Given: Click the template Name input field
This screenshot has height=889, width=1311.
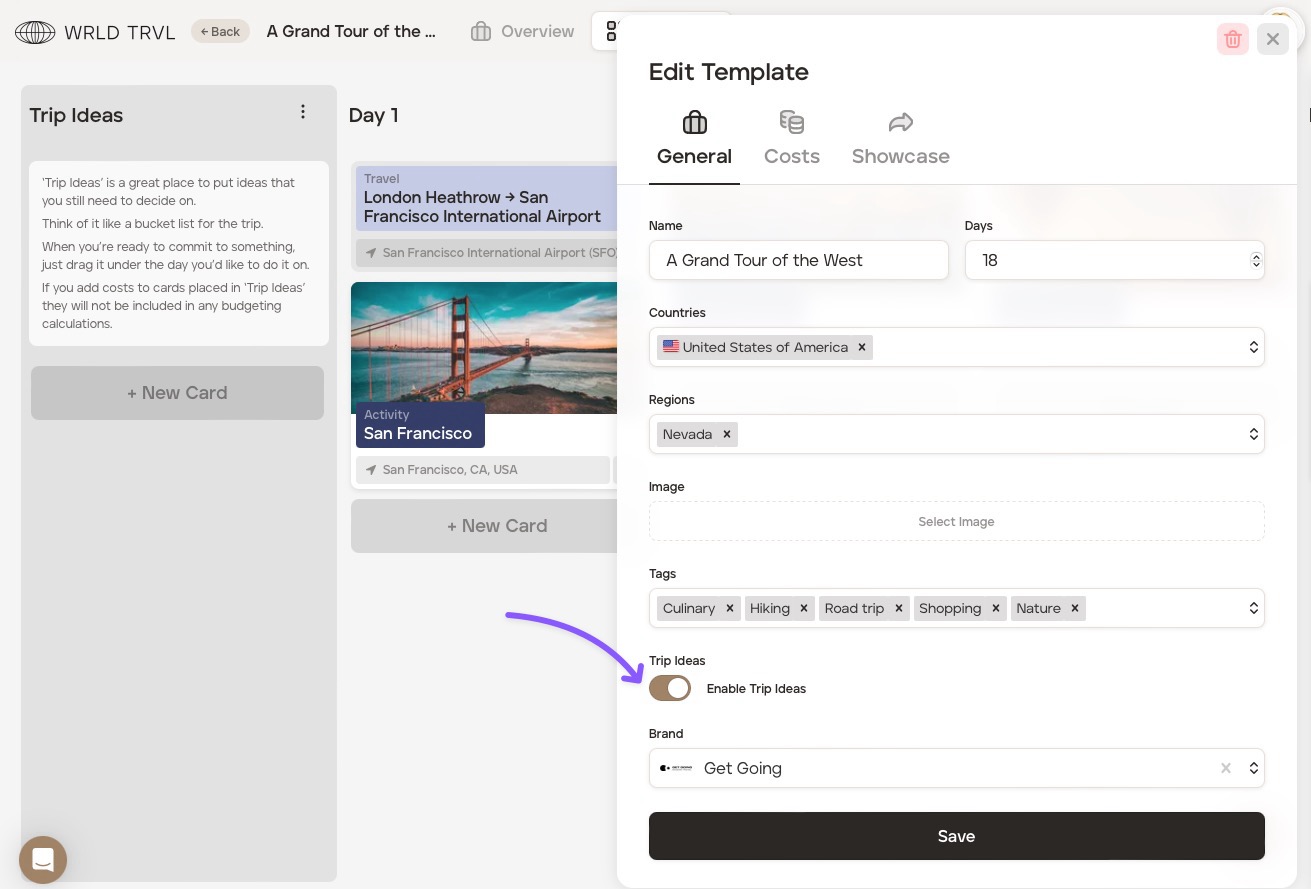Looking at the screenshot, I should pos(798,260).
